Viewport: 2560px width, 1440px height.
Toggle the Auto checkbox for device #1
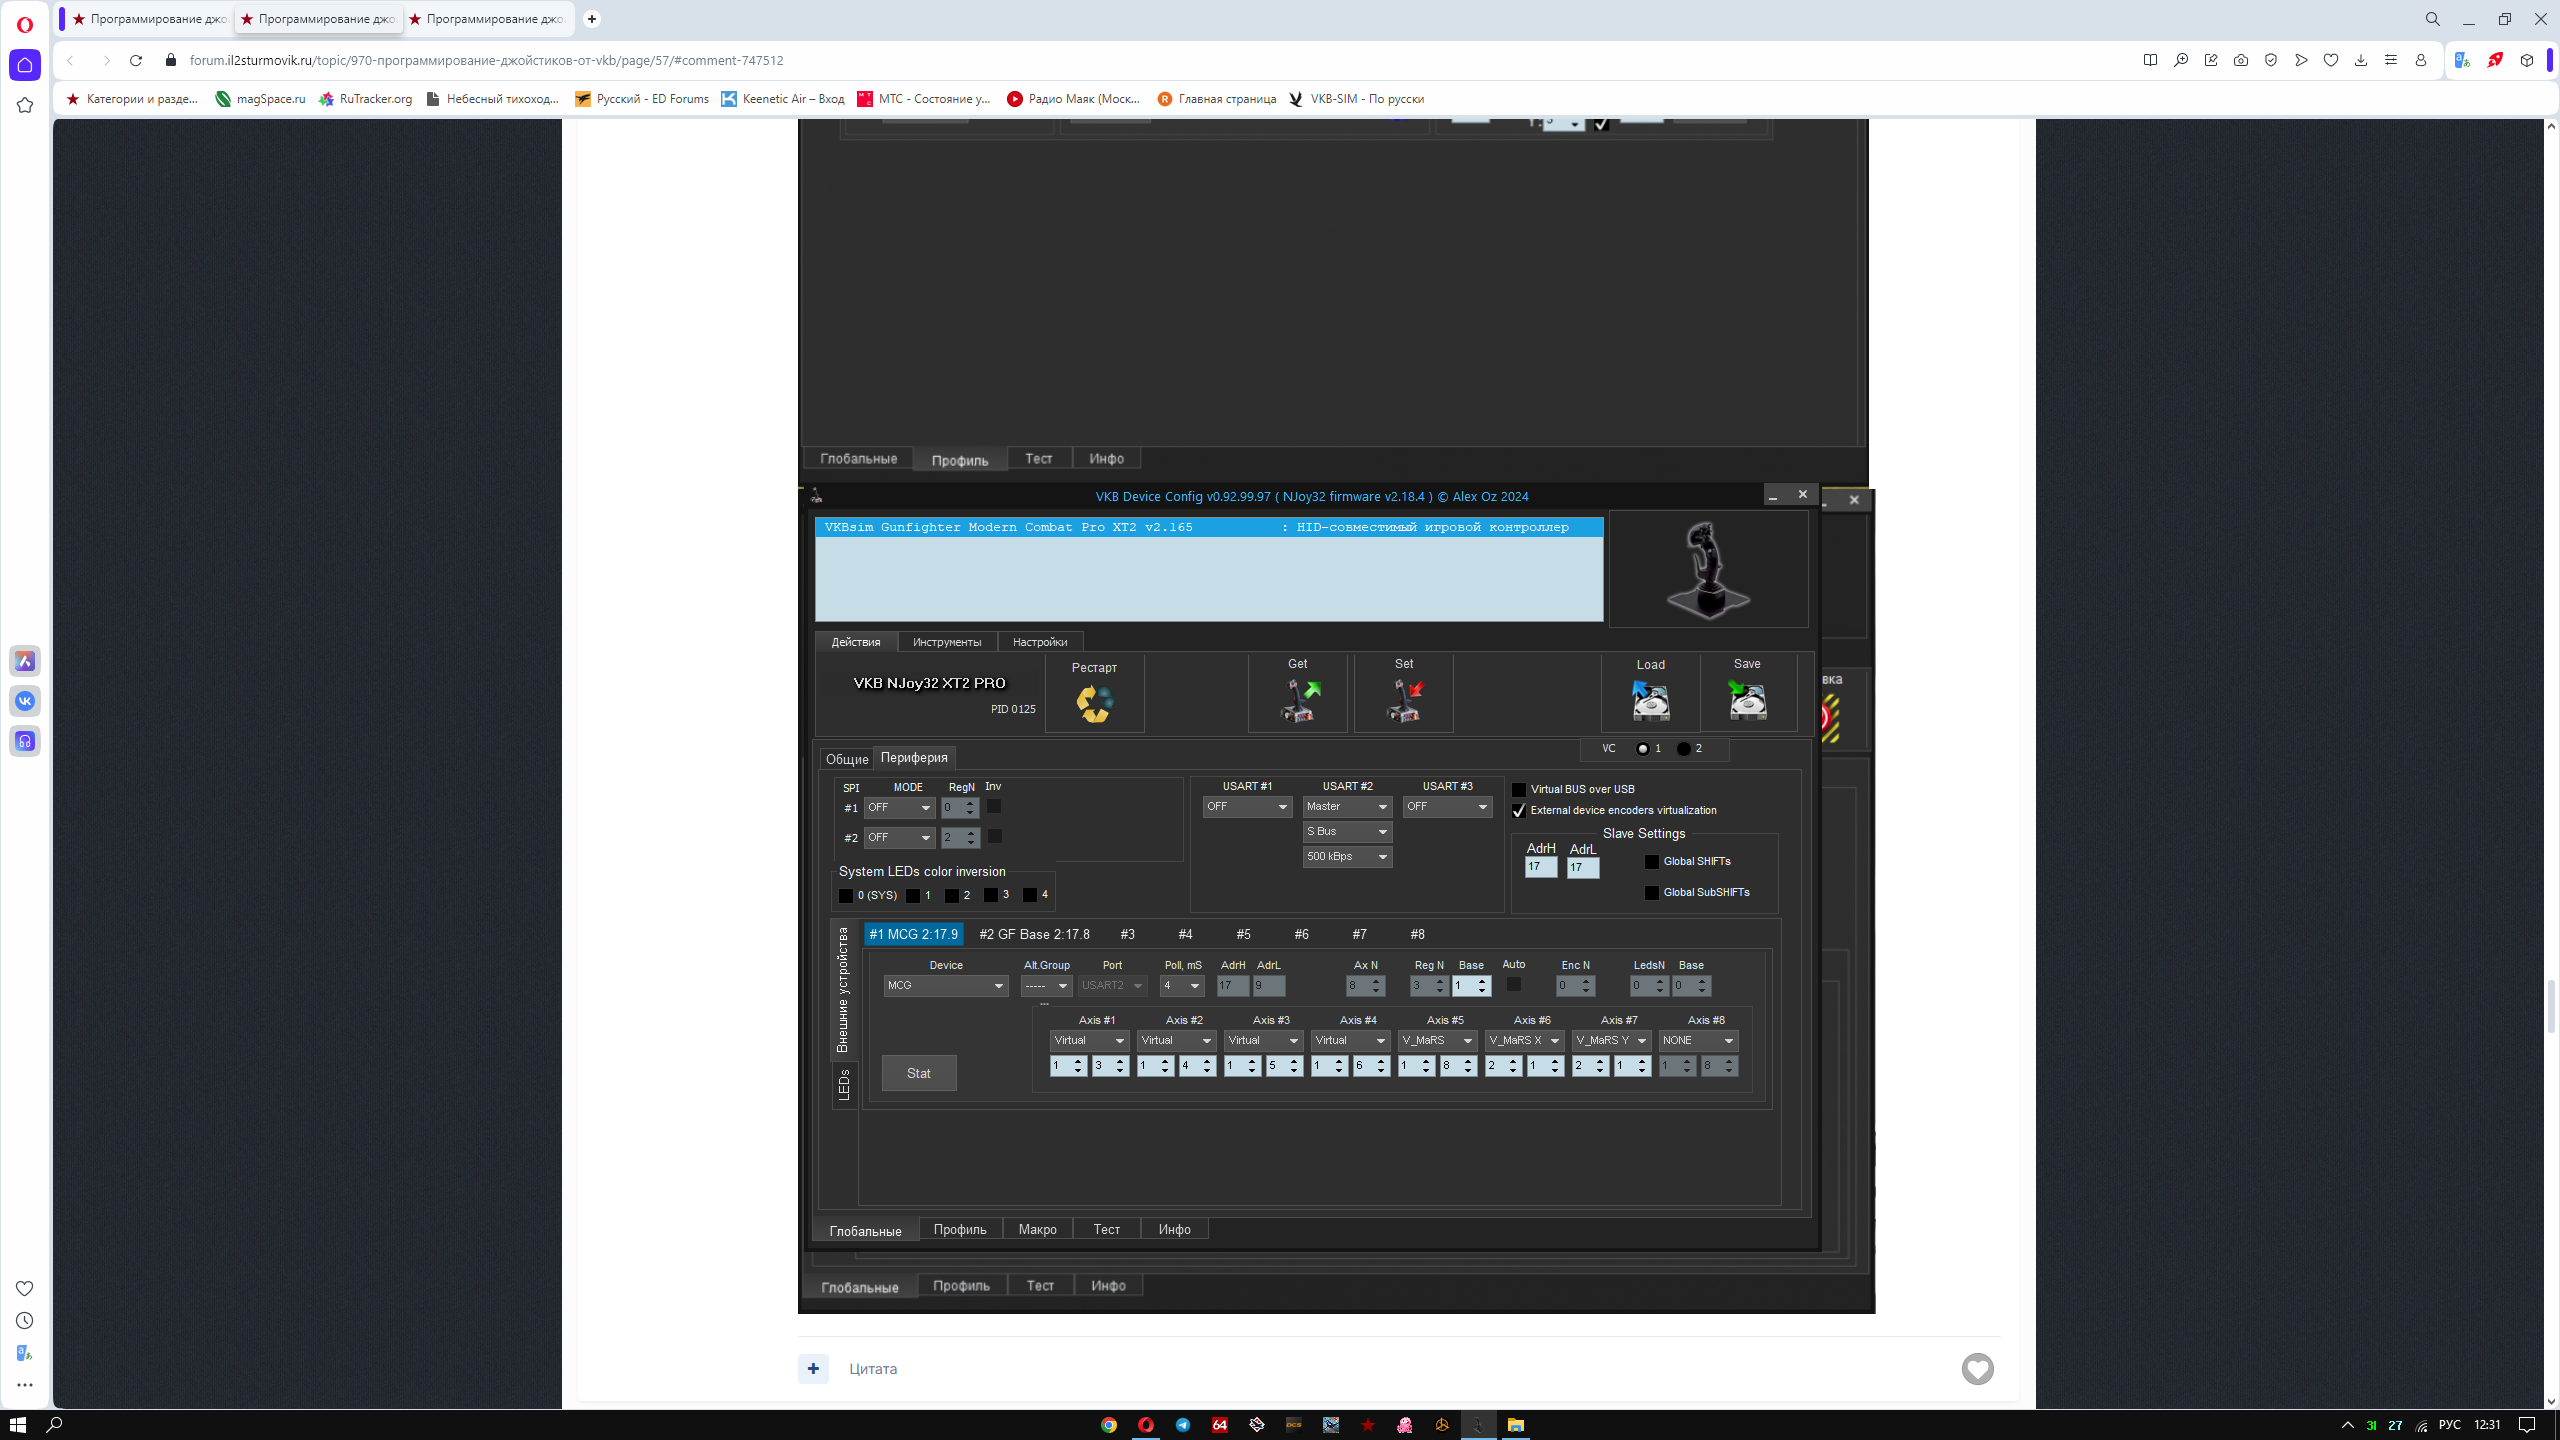pyautogui.click(x=1514, y=984)
